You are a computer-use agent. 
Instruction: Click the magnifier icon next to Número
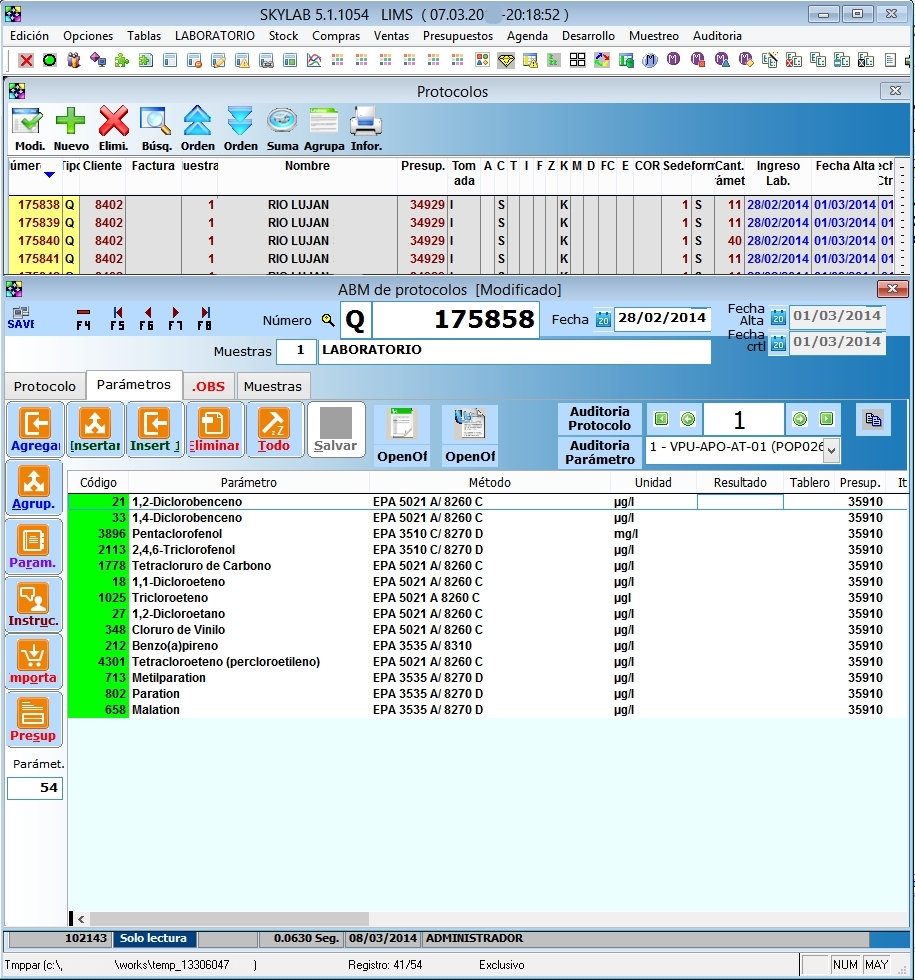point(328,321)
